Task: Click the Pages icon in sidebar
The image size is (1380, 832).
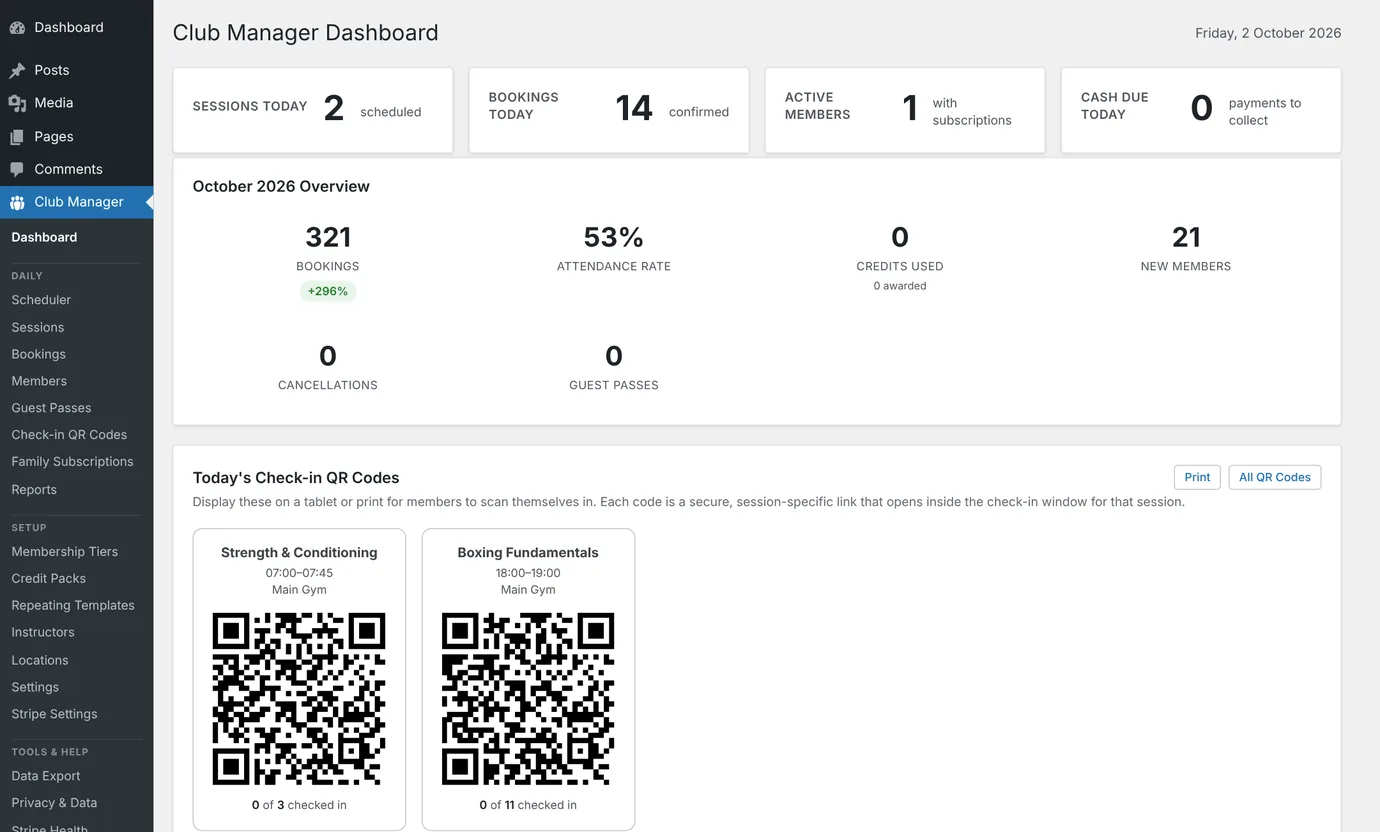Action: point(17,137)
